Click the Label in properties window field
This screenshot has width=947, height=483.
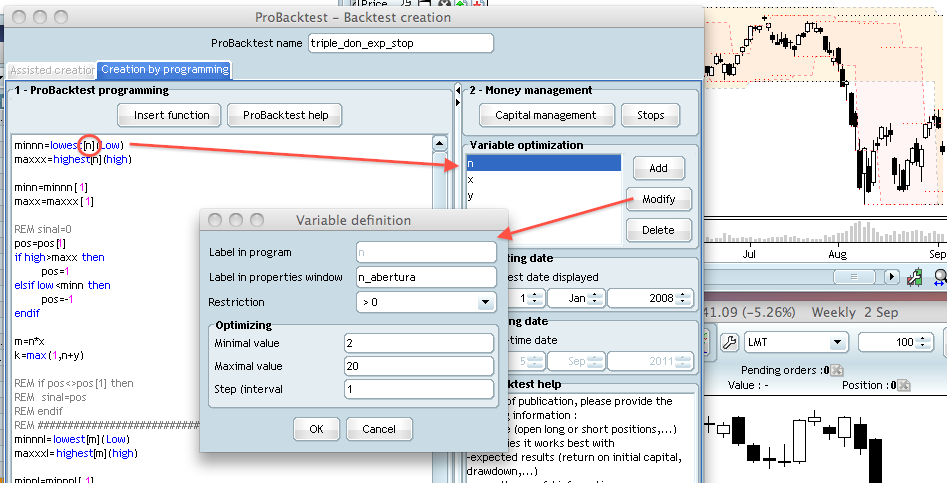tap(426, 277)
